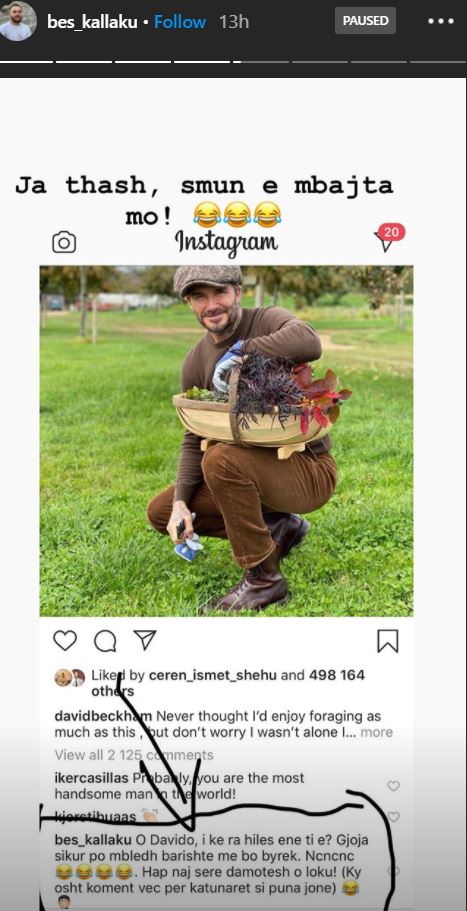
Task: Open bes_kallaku profile picture avatar
Action: click(18, 21)
